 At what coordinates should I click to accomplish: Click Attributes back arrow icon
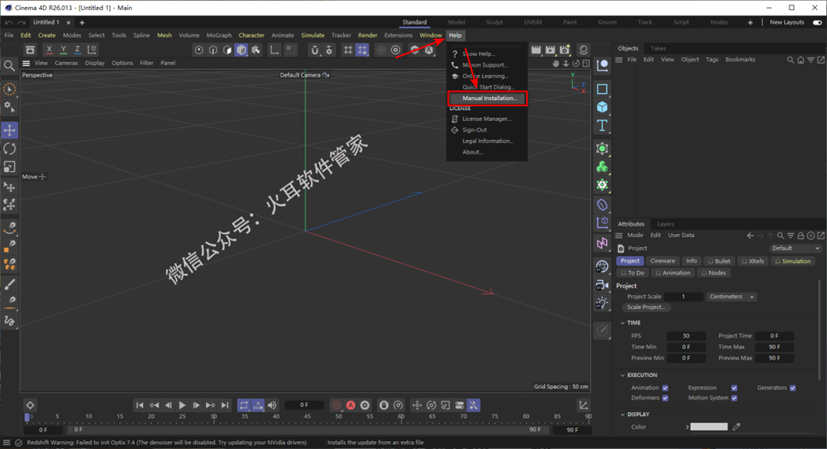coord(750,236)
